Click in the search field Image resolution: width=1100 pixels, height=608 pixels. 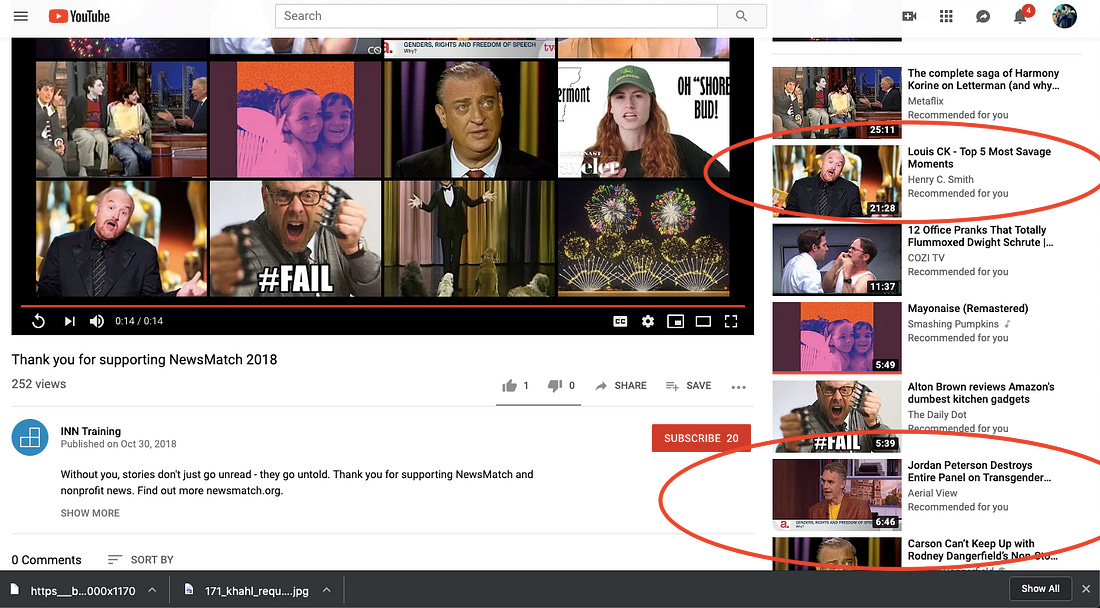pos(496,15)
